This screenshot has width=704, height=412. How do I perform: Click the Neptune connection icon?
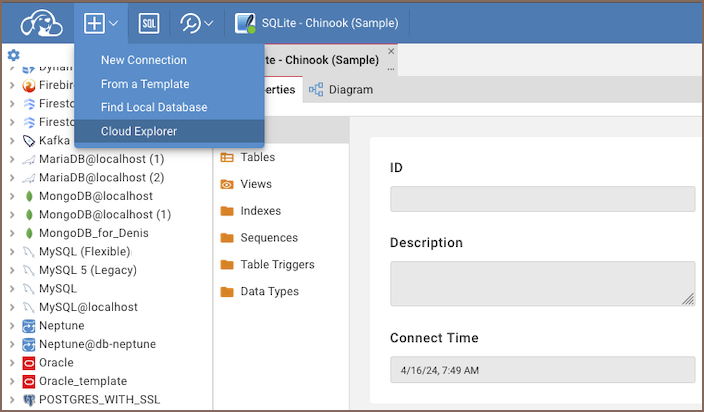pyautogui.click(x=28, y=326)
